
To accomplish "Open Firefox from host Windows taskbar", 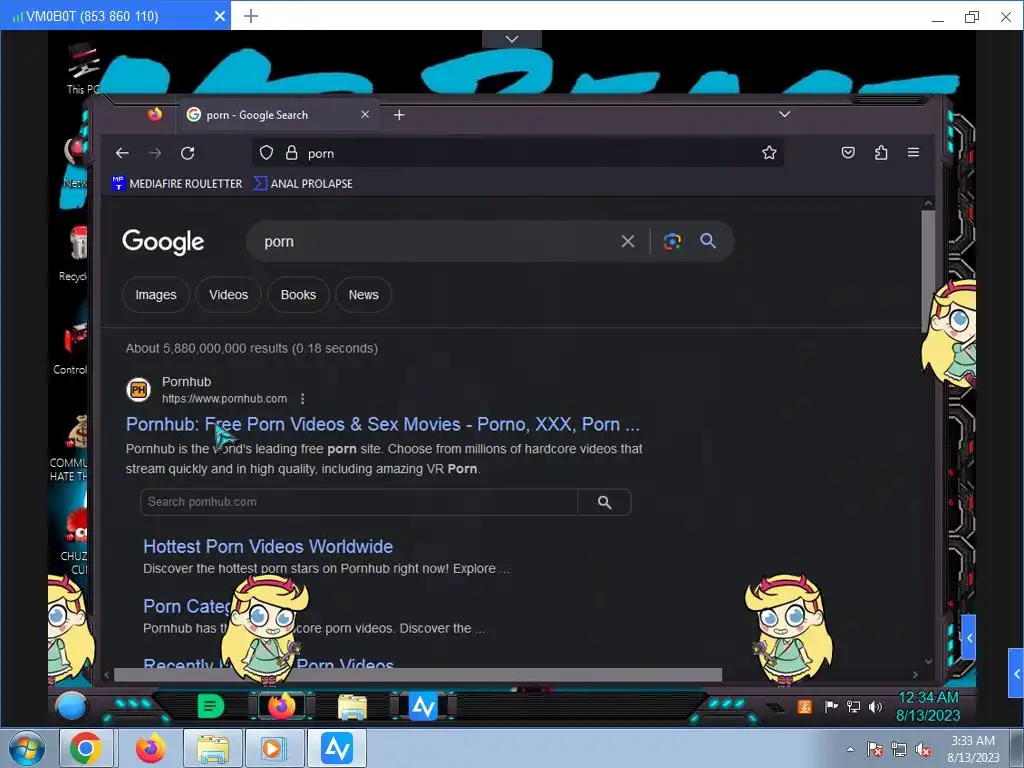I will point(150,748).
